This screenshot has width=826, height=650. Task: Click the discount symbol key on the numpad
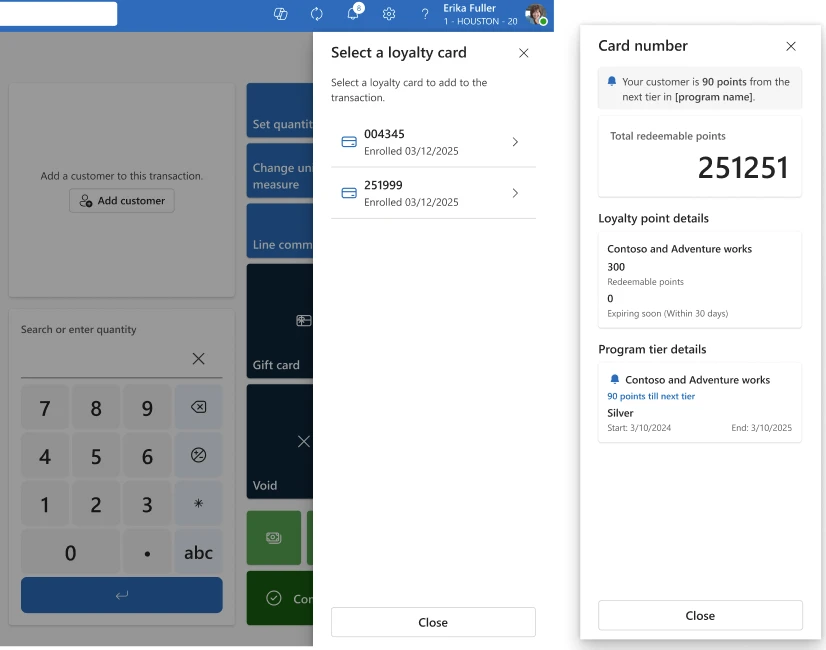198,455
